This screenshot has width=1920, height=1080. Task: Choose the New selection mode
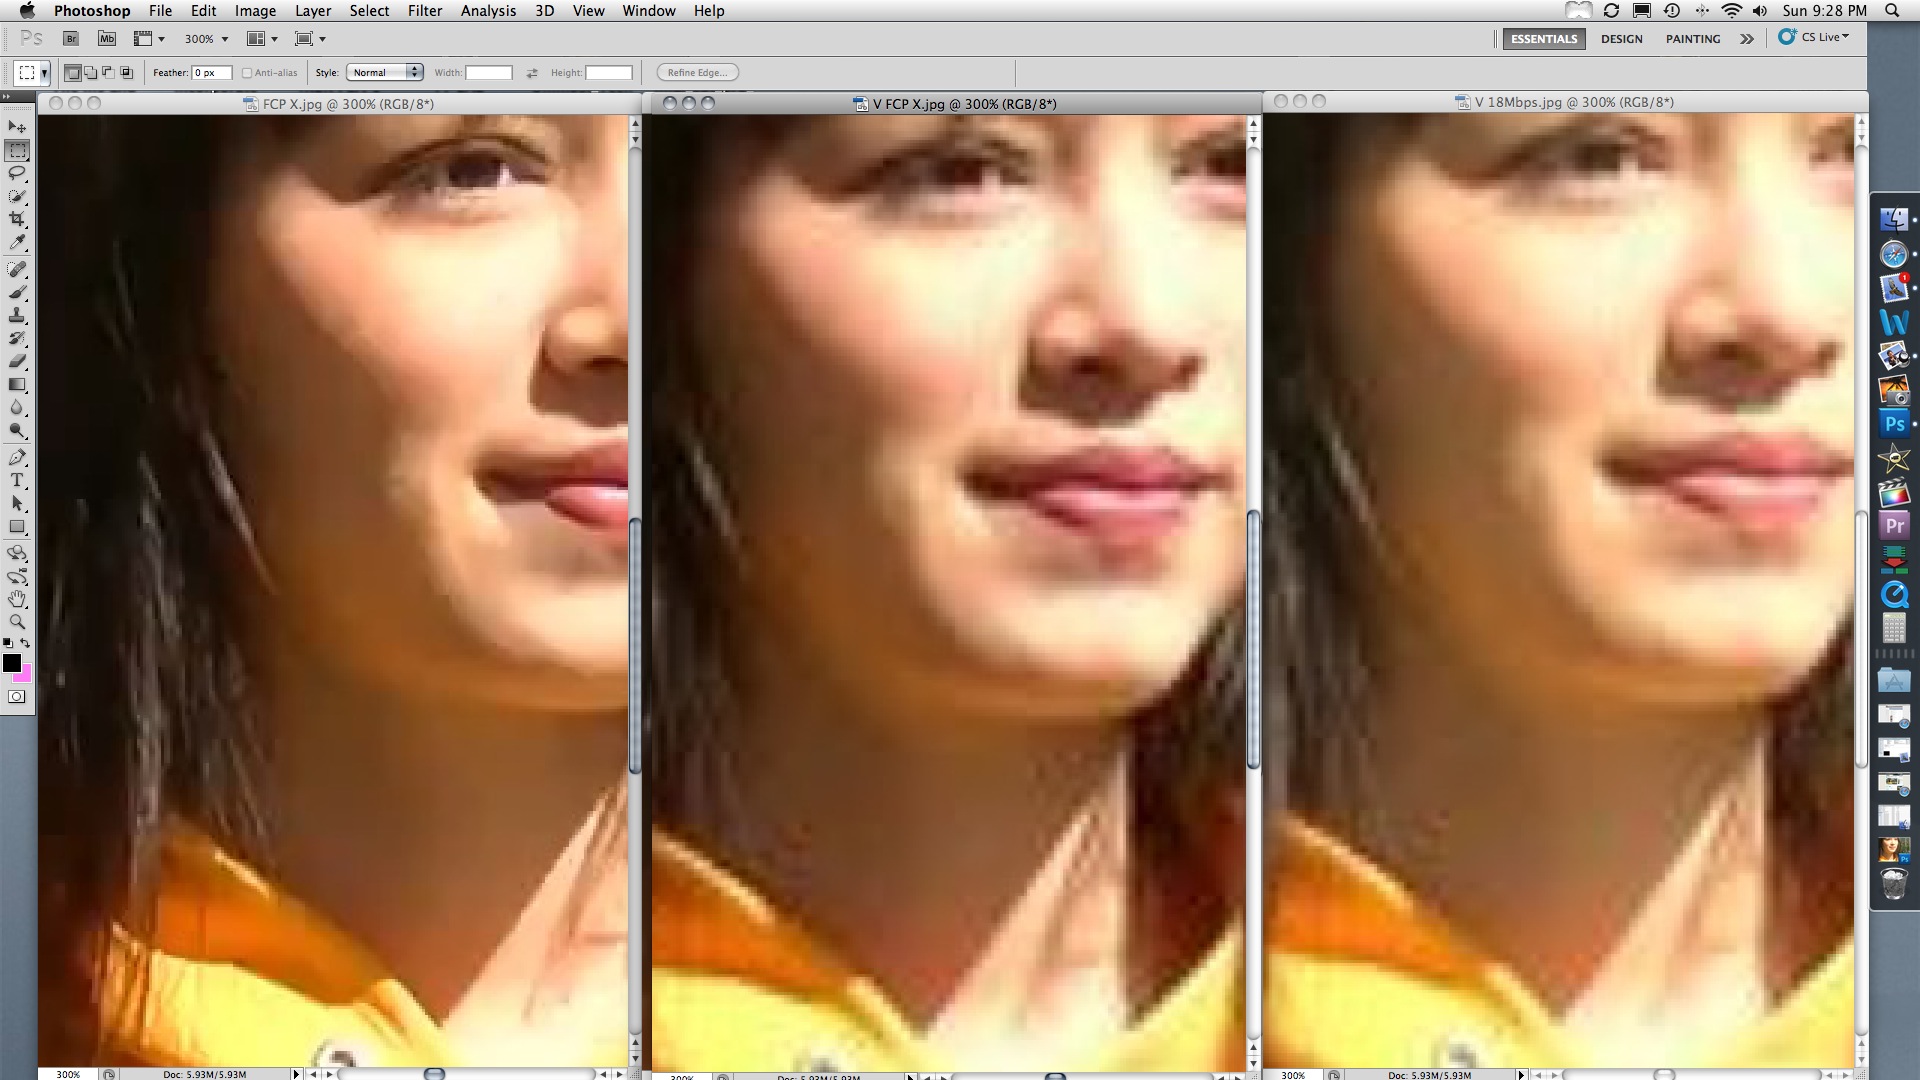tap(73, 73)
